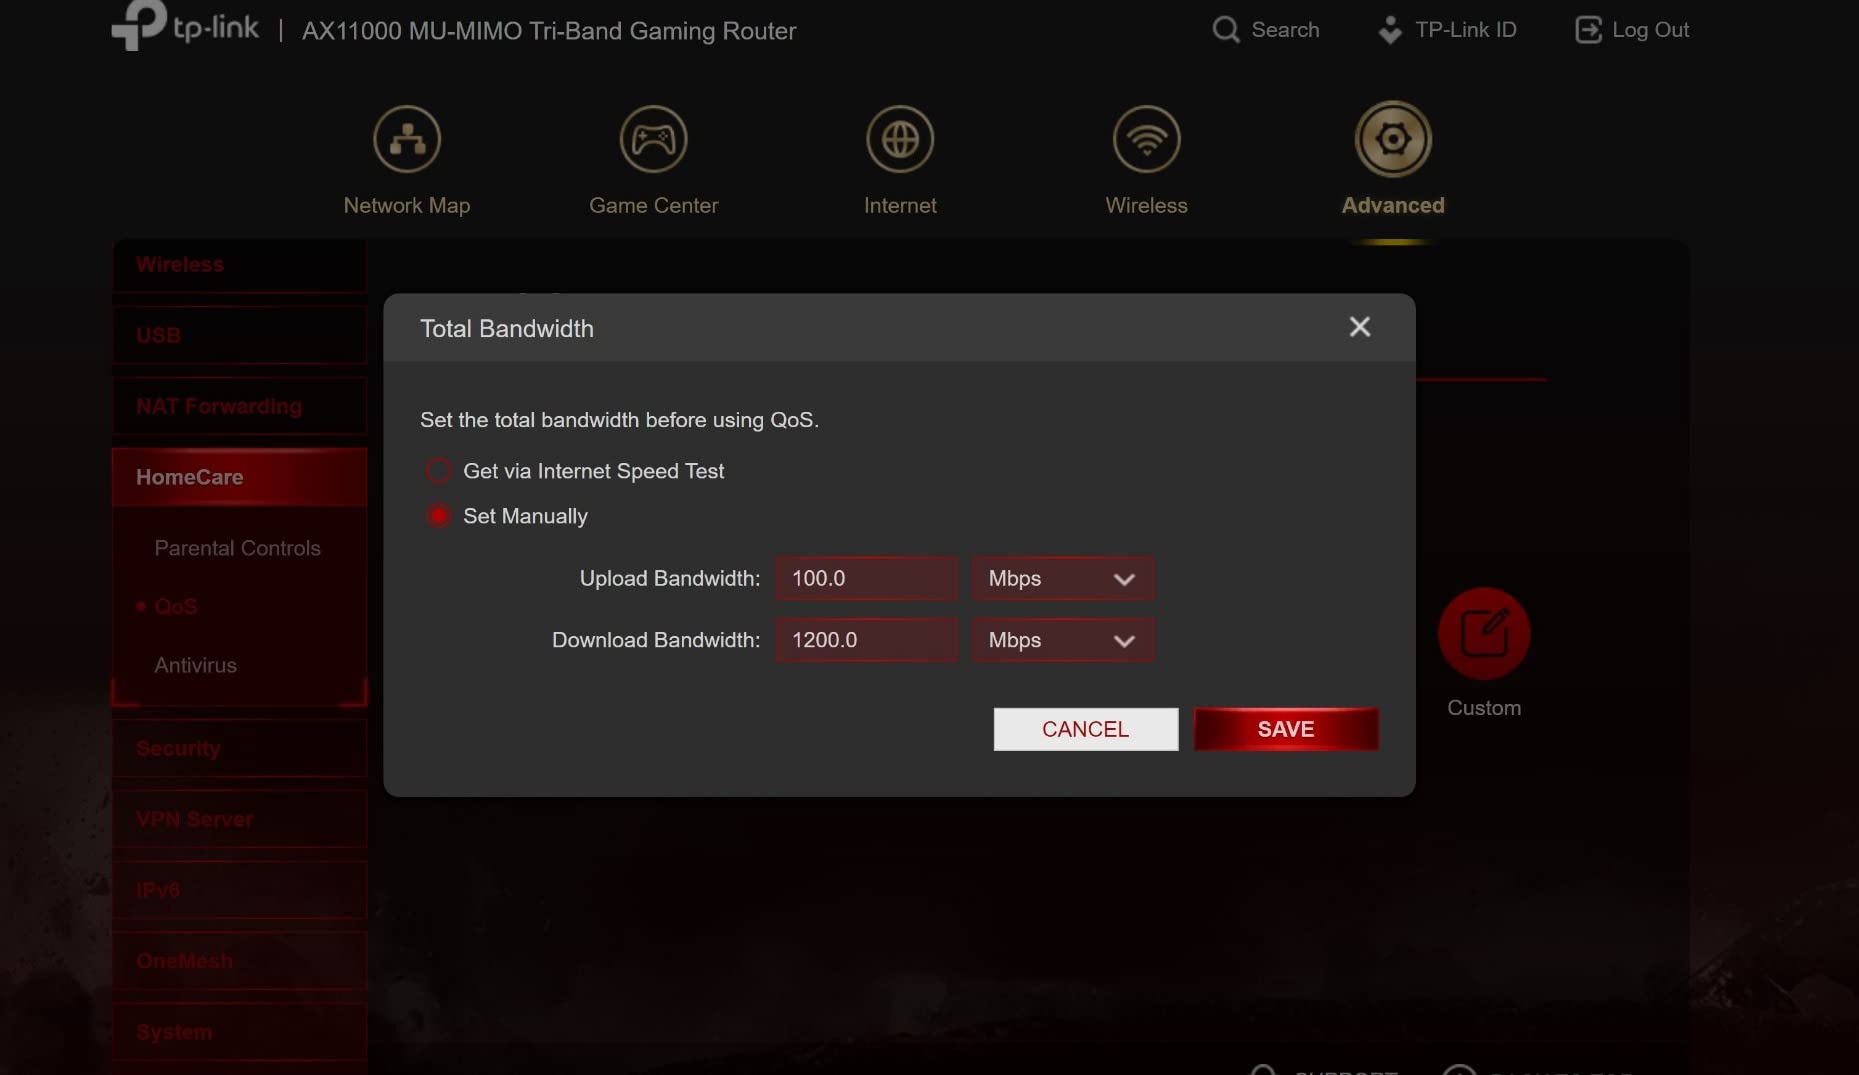Save the total bandwidth settings
The image size is (1859, 1075).
pyautogui.click(x=1286, y=729)
